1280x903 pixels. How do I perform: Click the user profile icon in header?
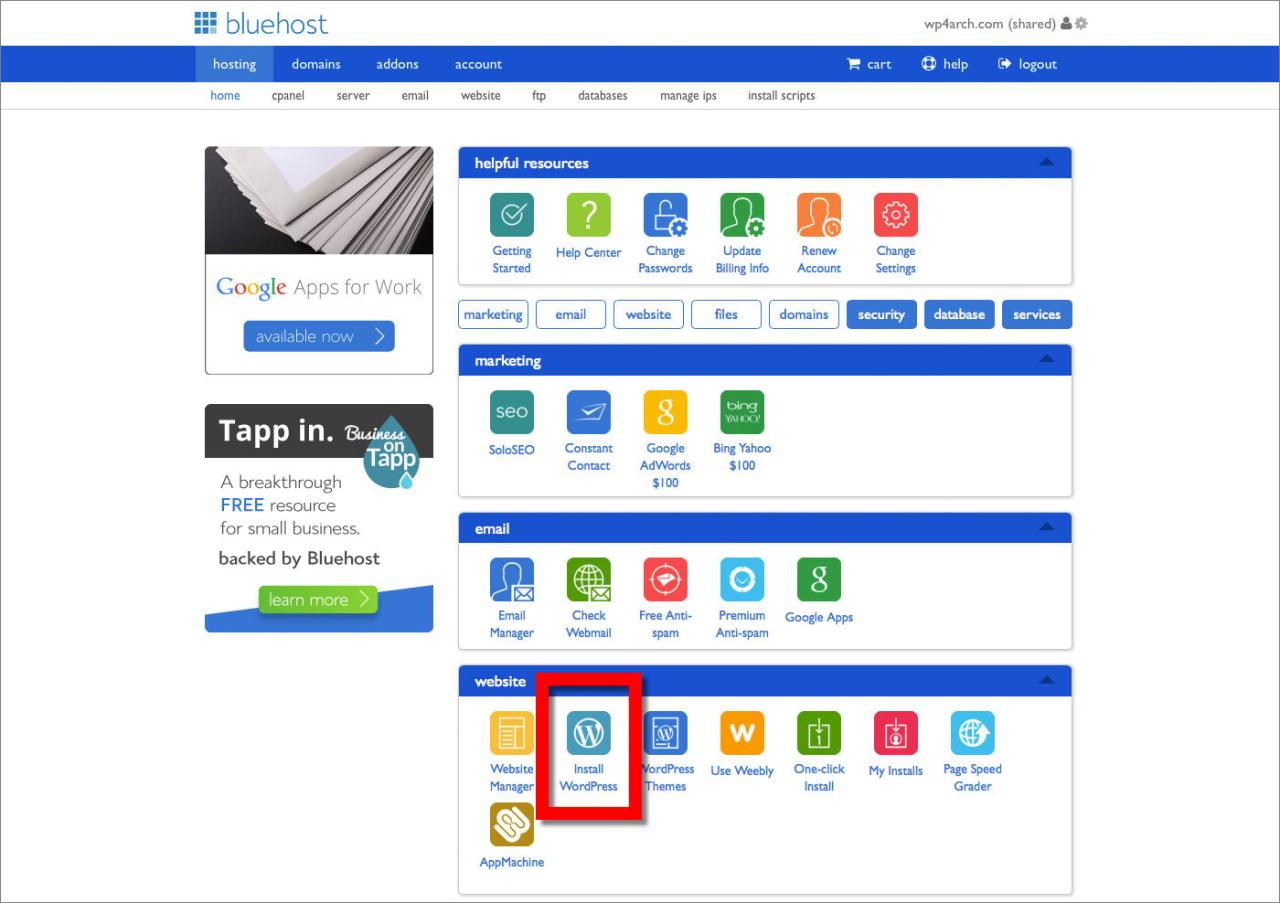(1066, 24)
